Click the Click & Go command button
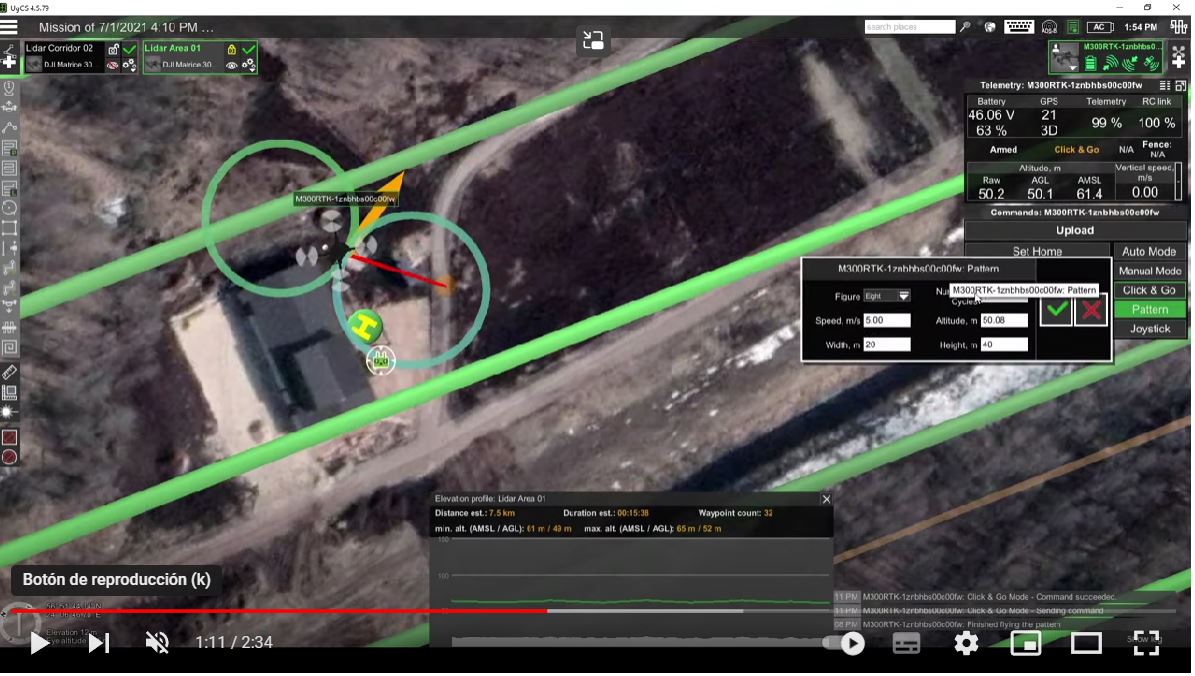 click(1149, 290)
